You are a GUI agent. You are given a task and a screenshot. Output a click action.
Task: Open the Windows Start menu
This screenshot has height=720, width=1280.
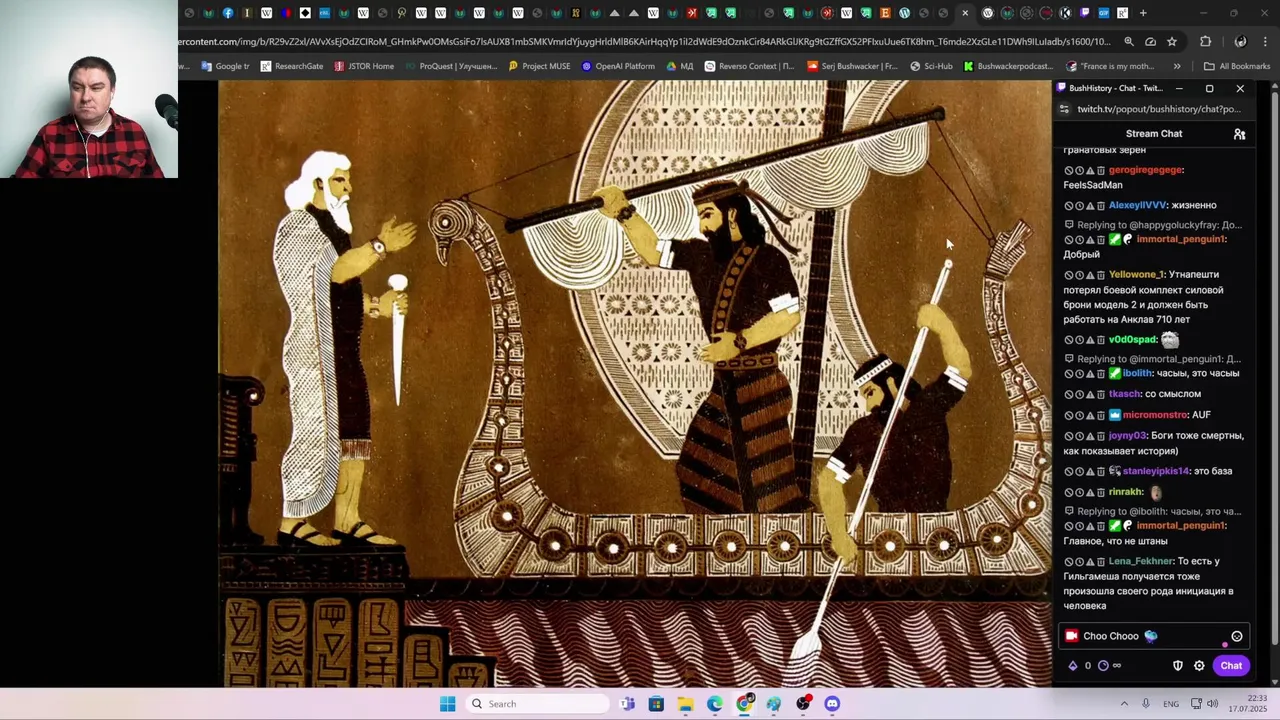(x=447, y=704)
